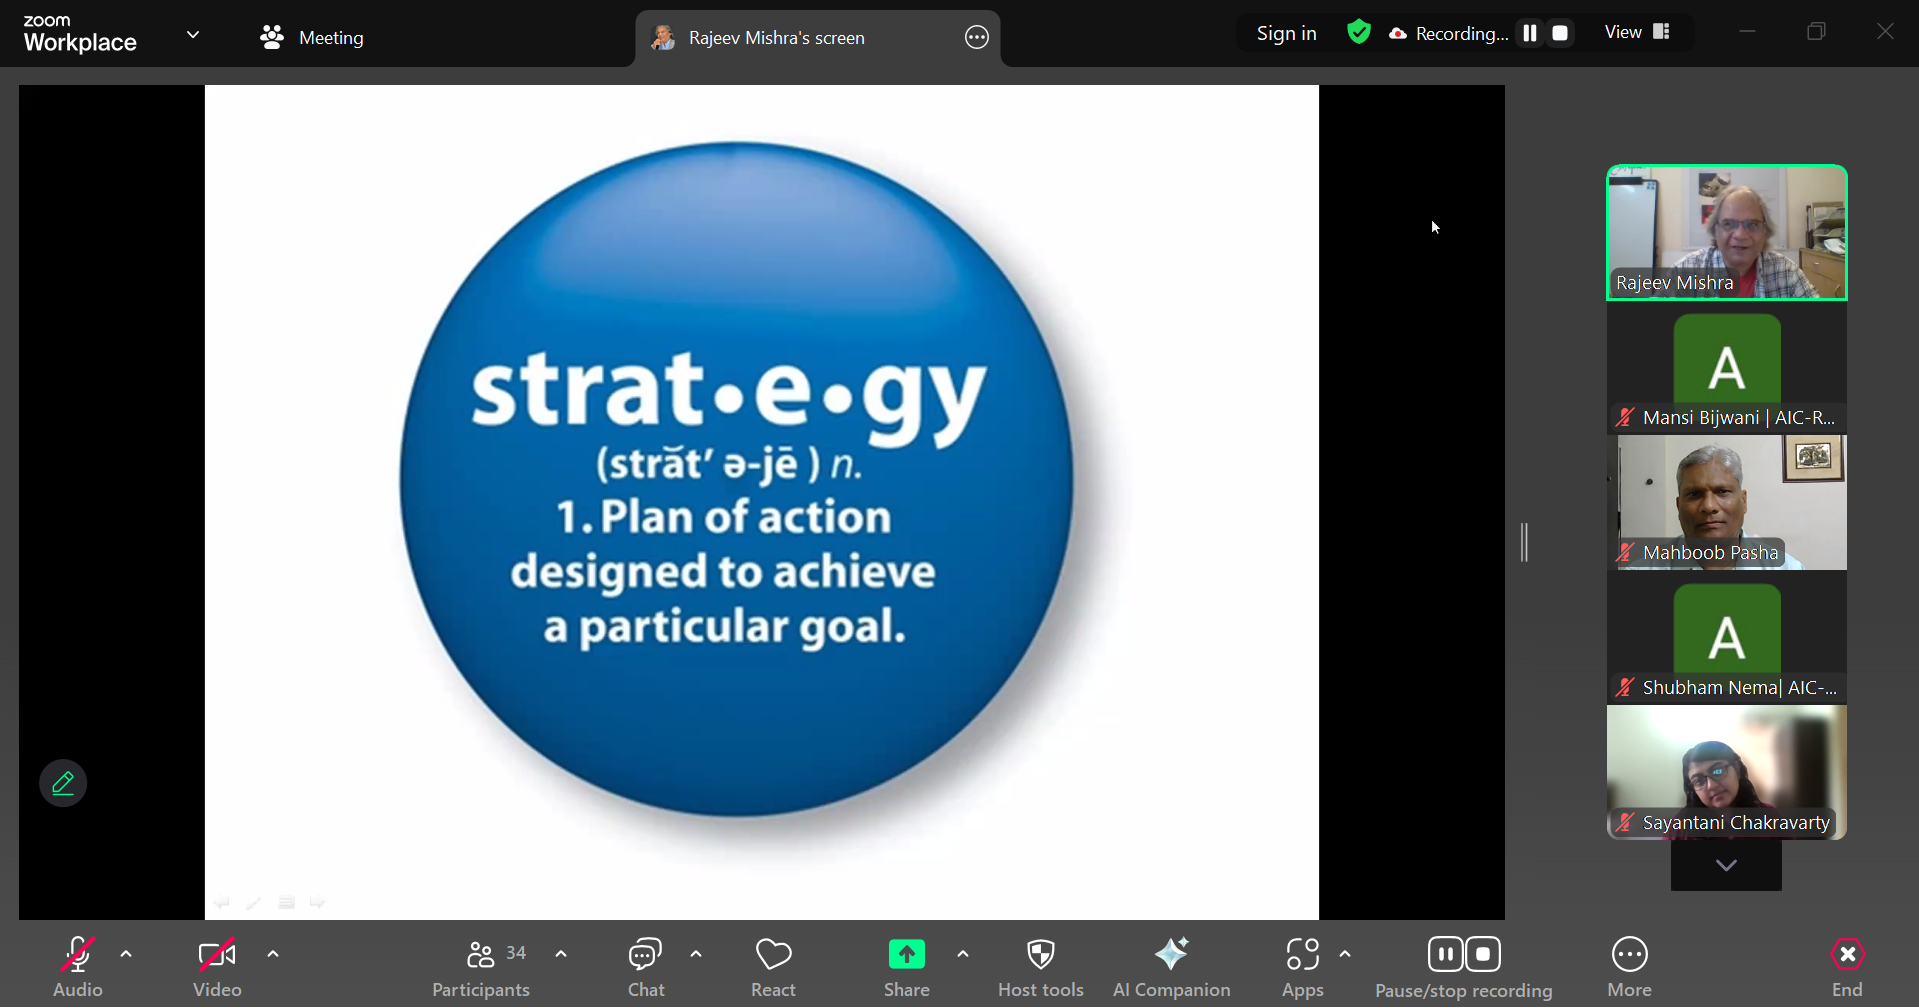1919x1008 pixels.
Task: Open the More options menu
Action: [1629, 966]
